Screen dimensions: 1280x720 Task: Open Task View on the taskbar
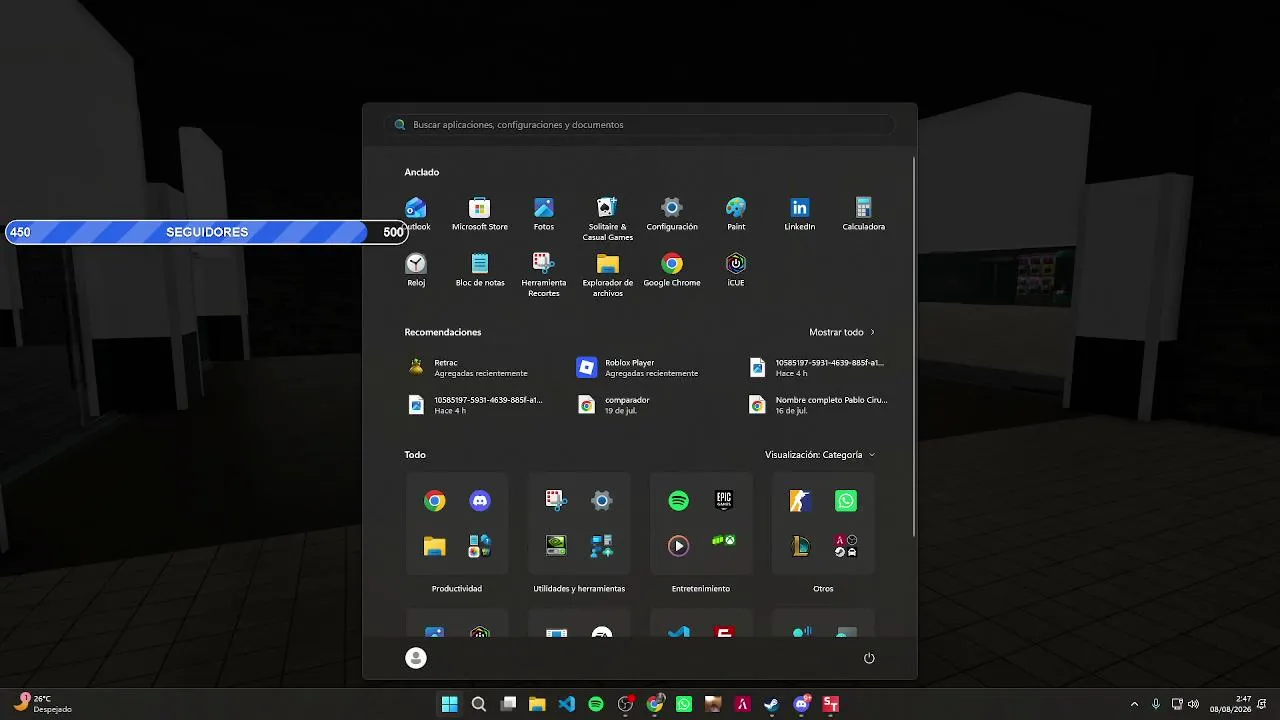508,704
